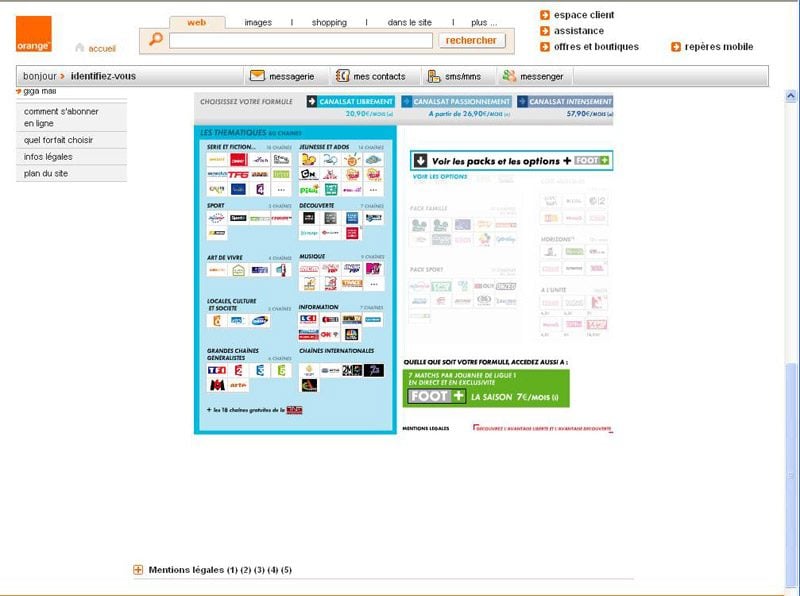This screenshot has width=800, height=596.
Task: Click the LCI news channel logo
Action: click(309, 319)
